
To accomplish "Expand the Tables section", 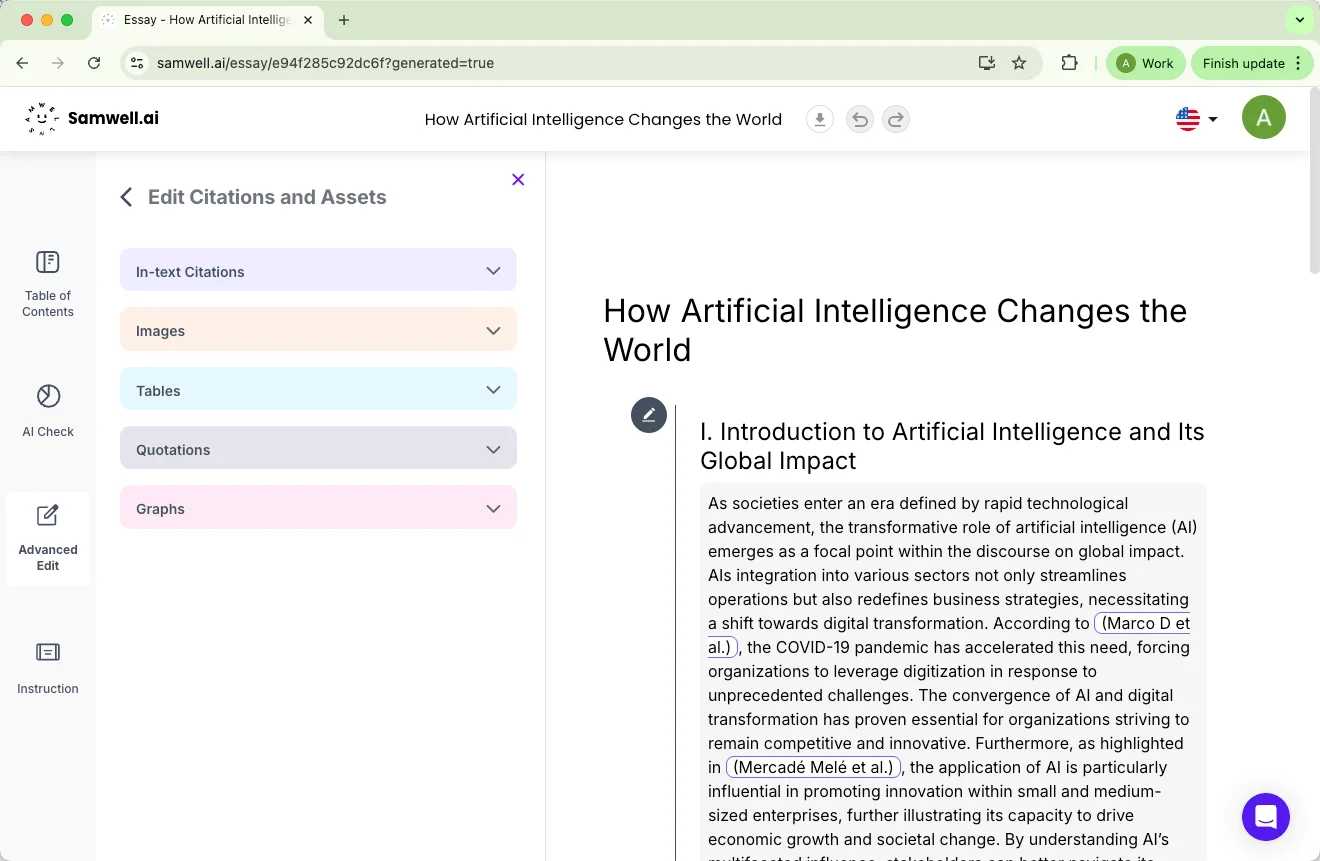I will tap(318, 390).
